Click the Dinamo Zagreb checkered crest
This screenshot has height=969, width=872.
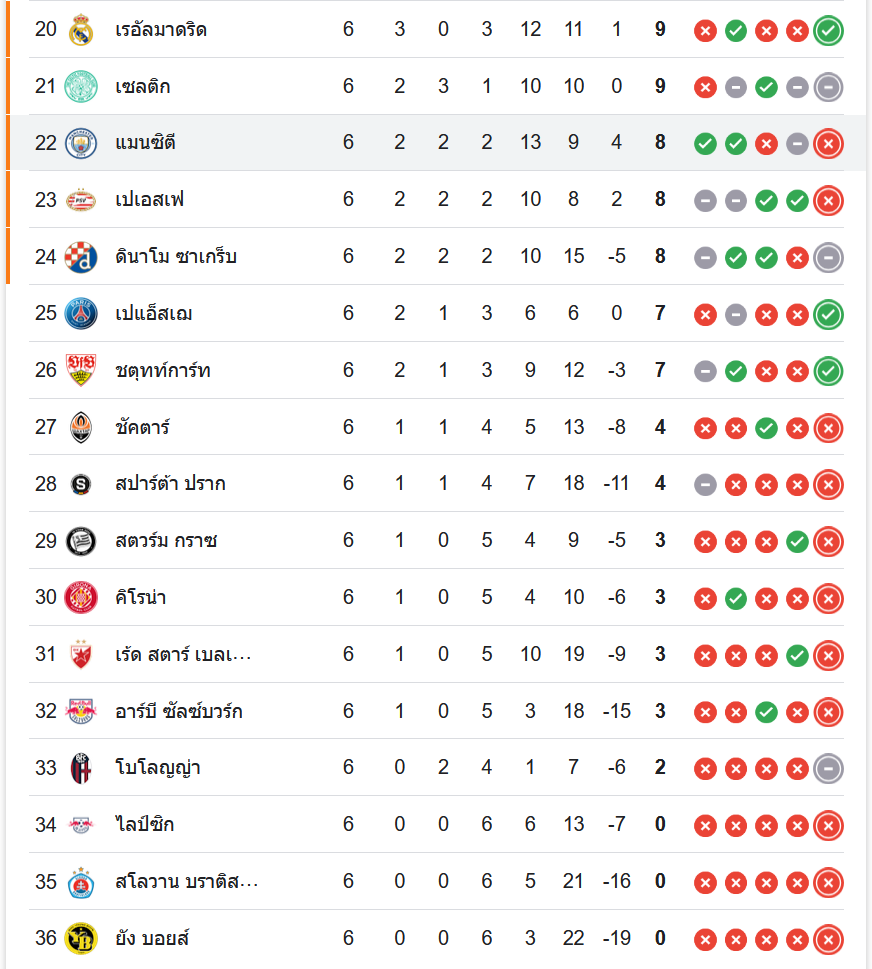80,257
